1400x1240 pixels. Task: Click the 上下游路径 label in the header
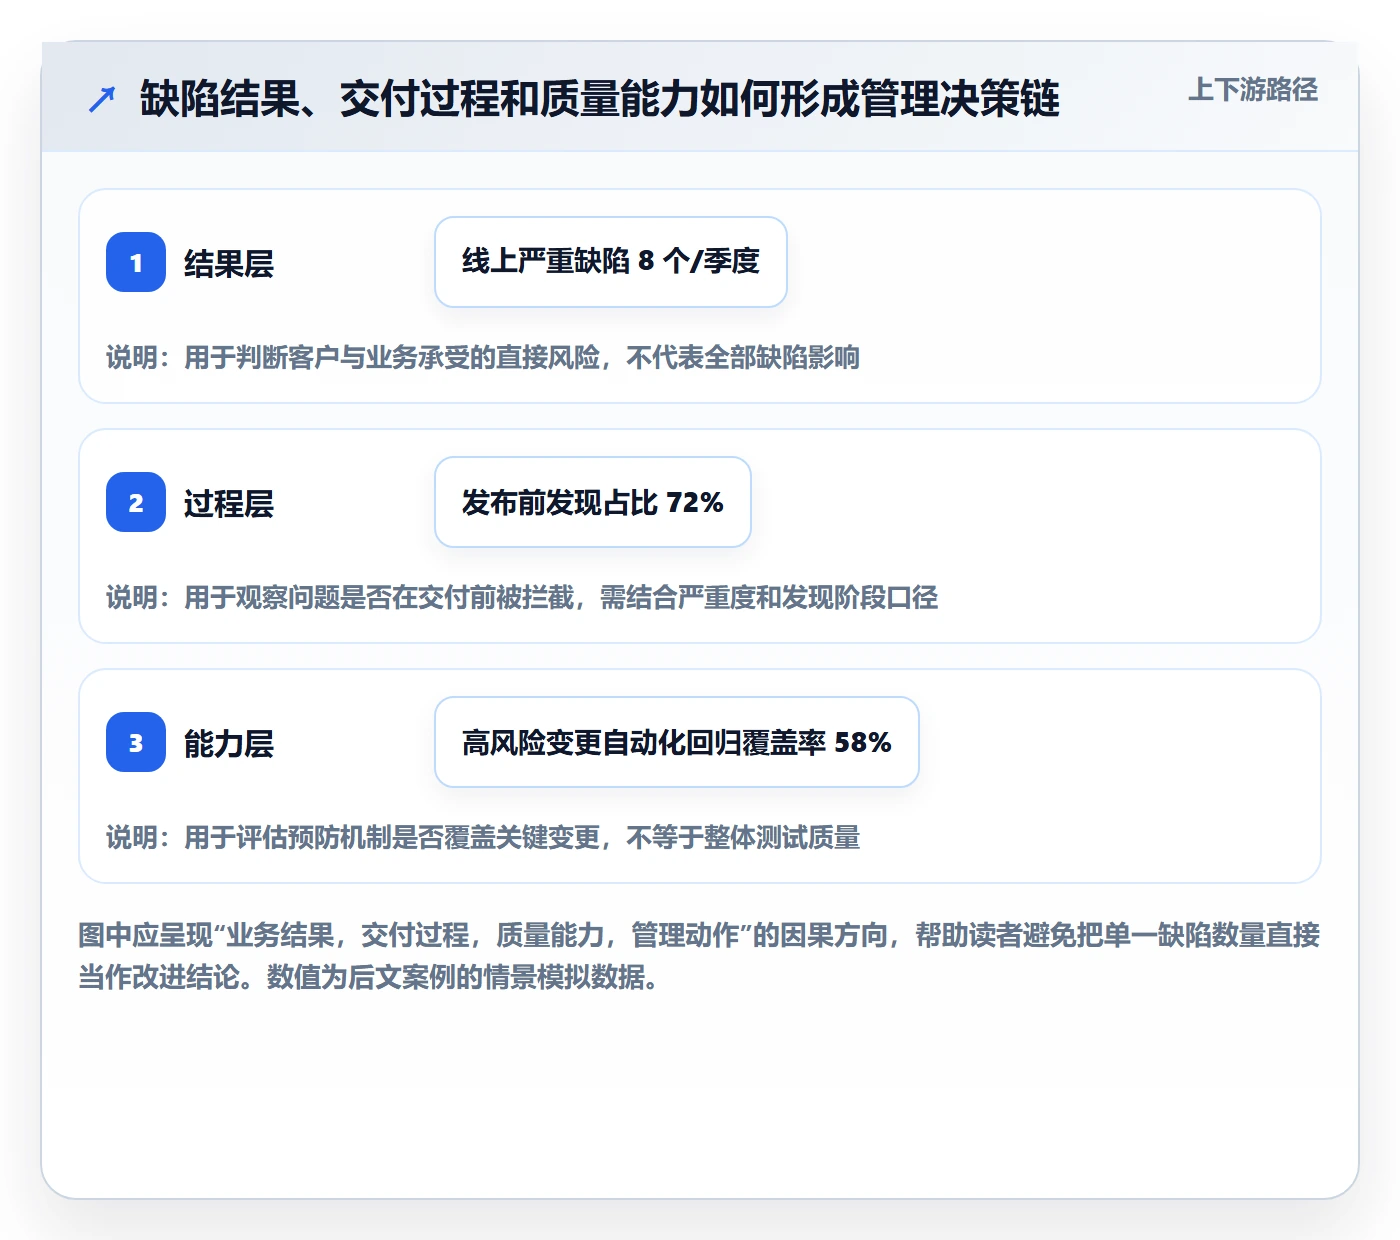tap(1253, 90)
